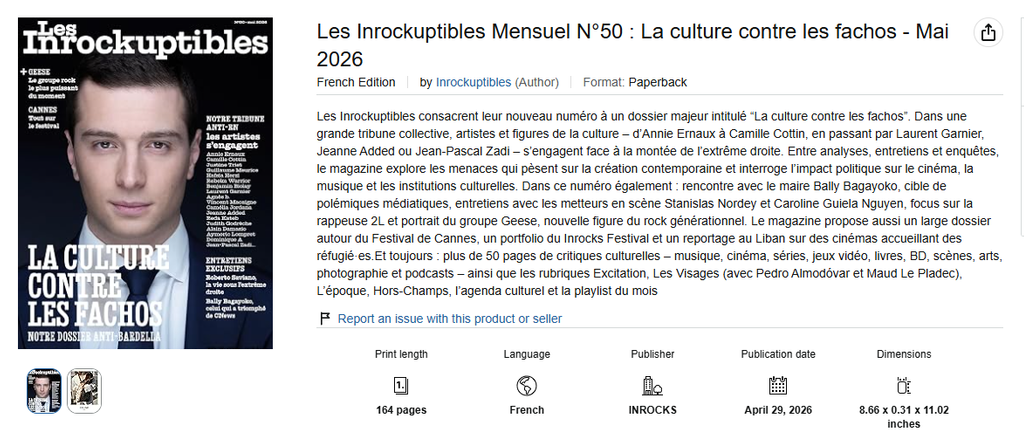Click the INROCKS publisher name
The width and height of the screenshot is (1024, 439).
click(652, 410)
